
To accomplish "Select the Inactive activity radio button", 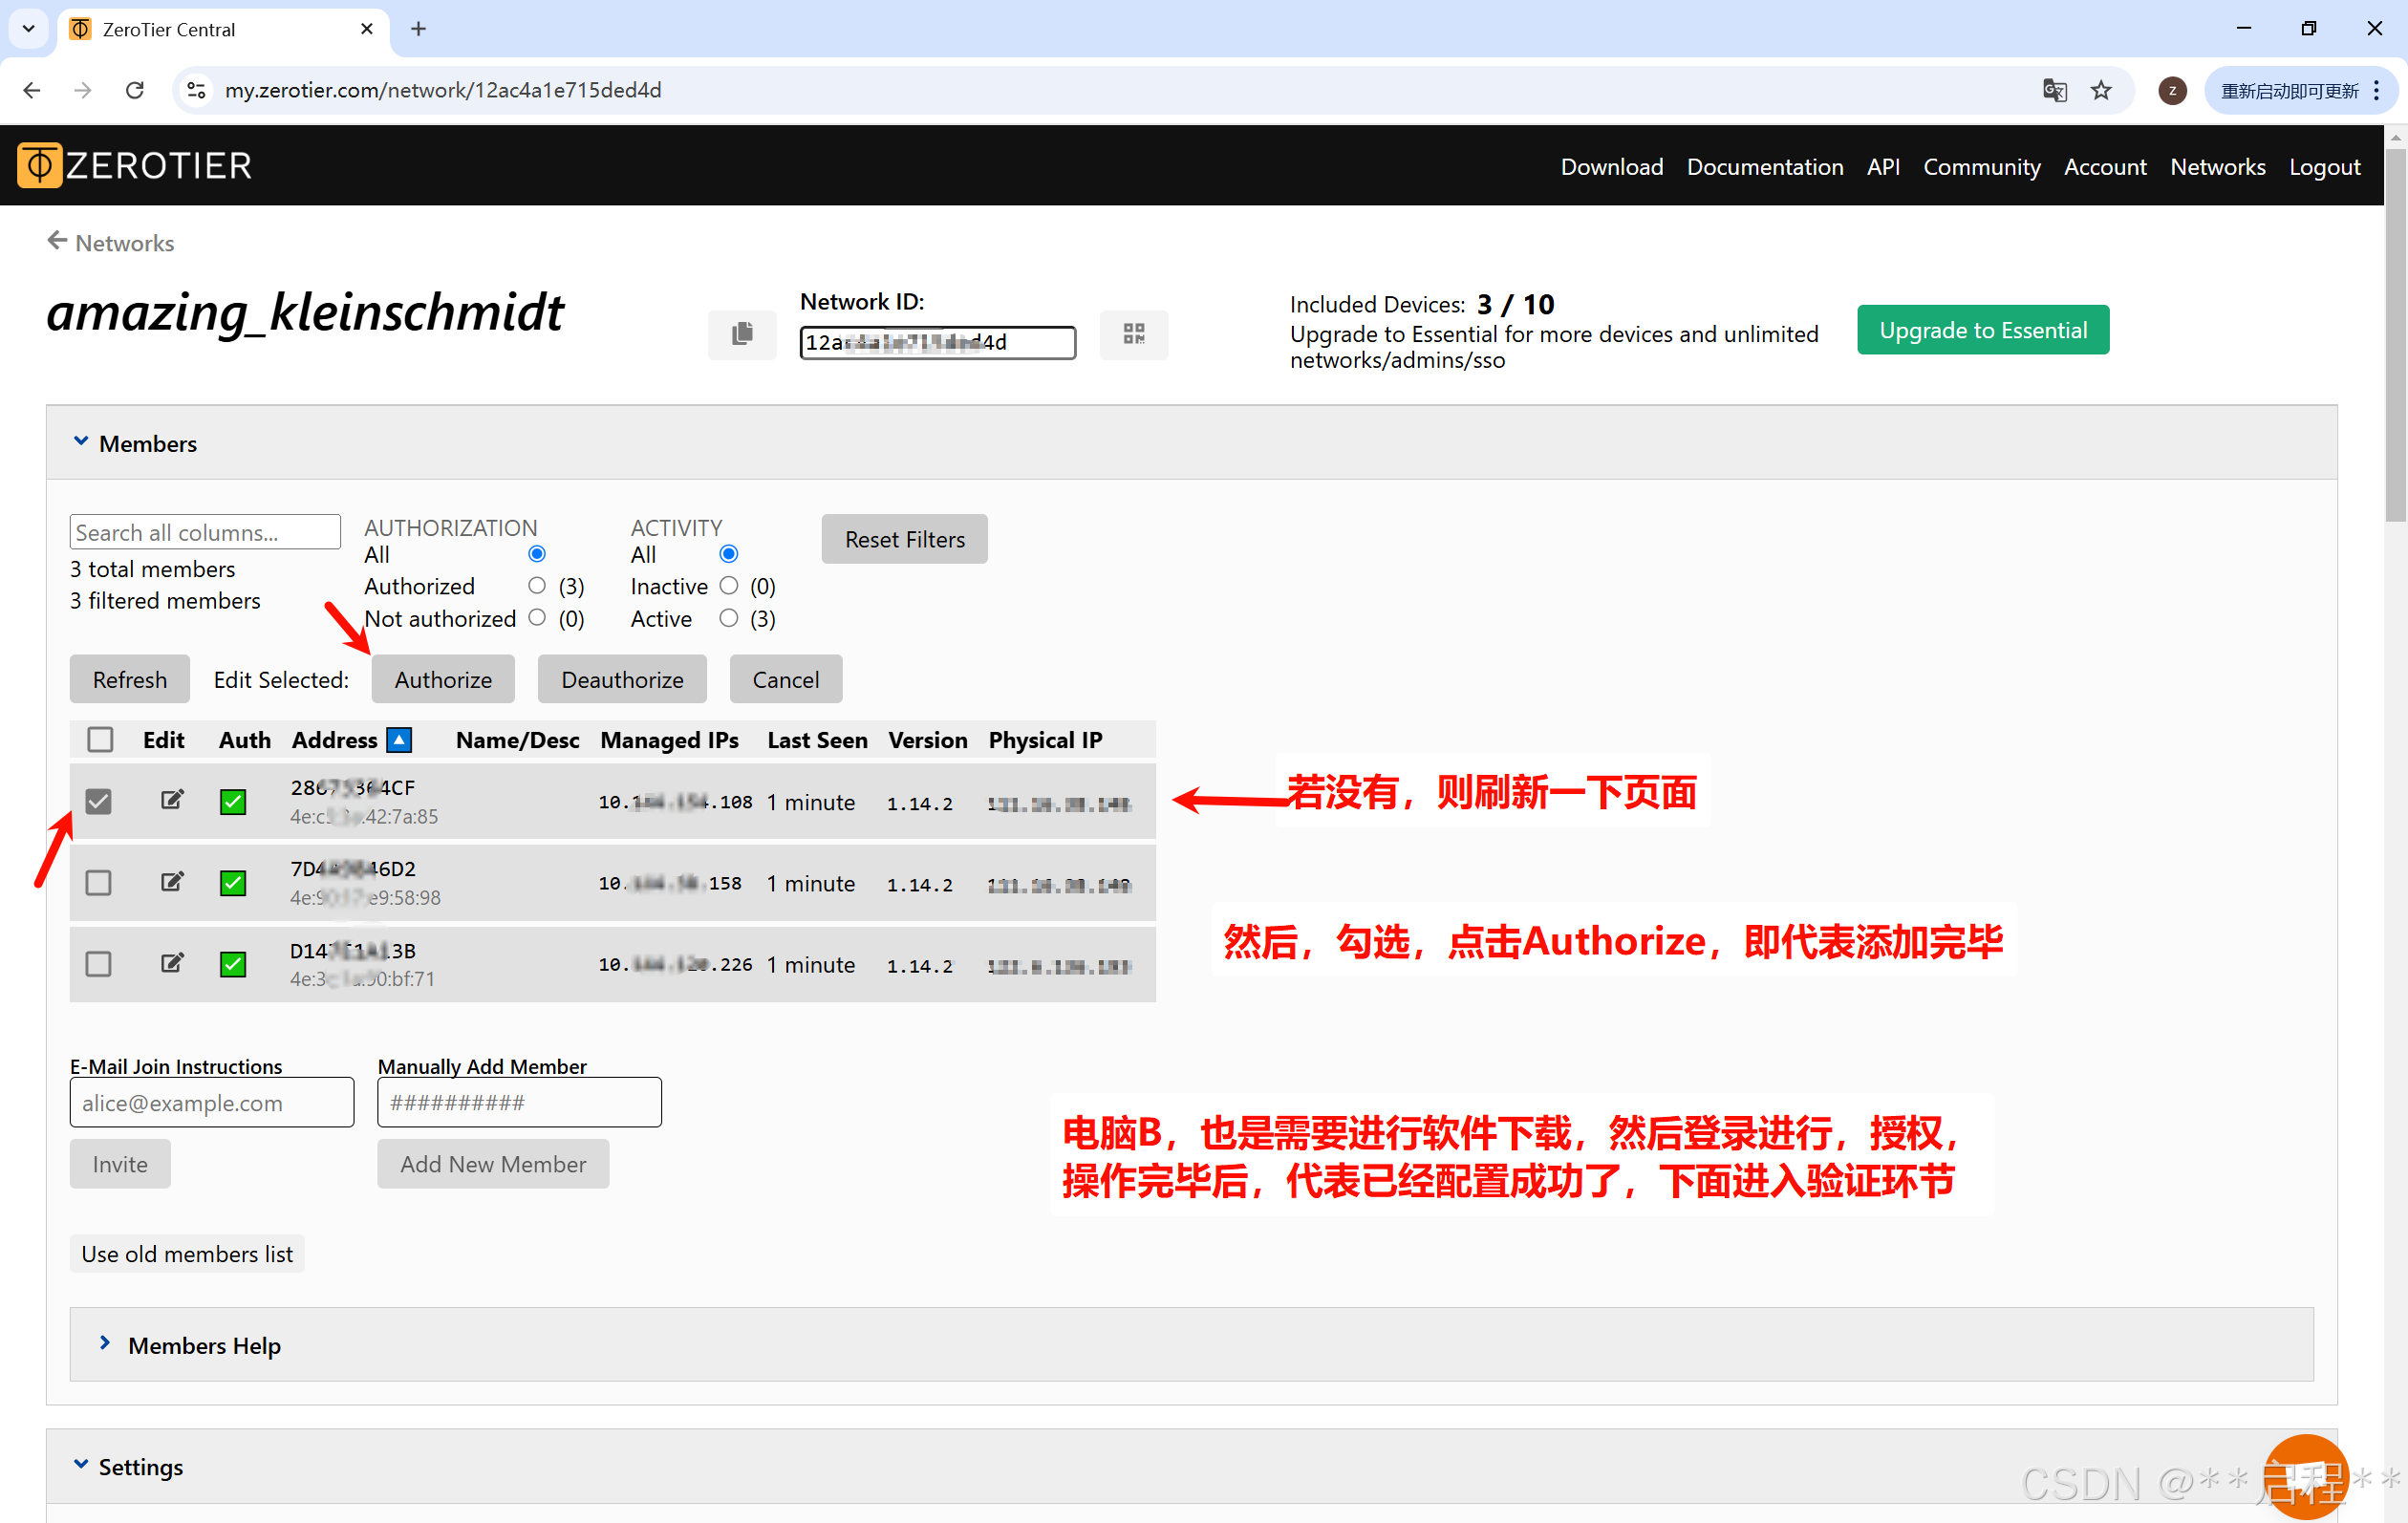I will (729, 586).
